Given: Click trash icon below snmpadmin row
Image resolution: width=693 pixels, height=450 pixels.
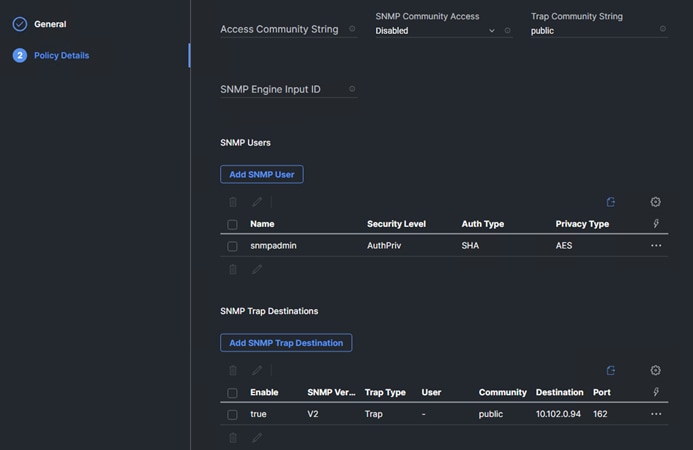Looking at the screenshot, I should (233, 269).
